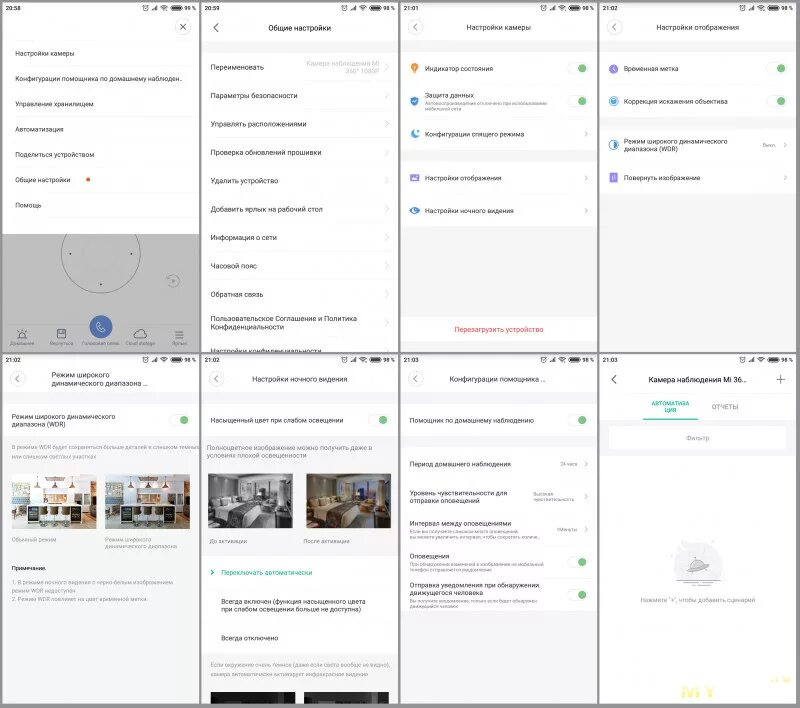Tap the blue phone call button
800x708 pixels.
pos(101,327)
